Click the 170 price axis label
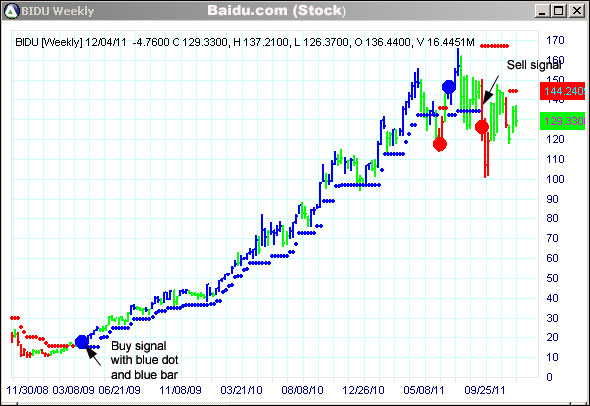 pos(555,40)
